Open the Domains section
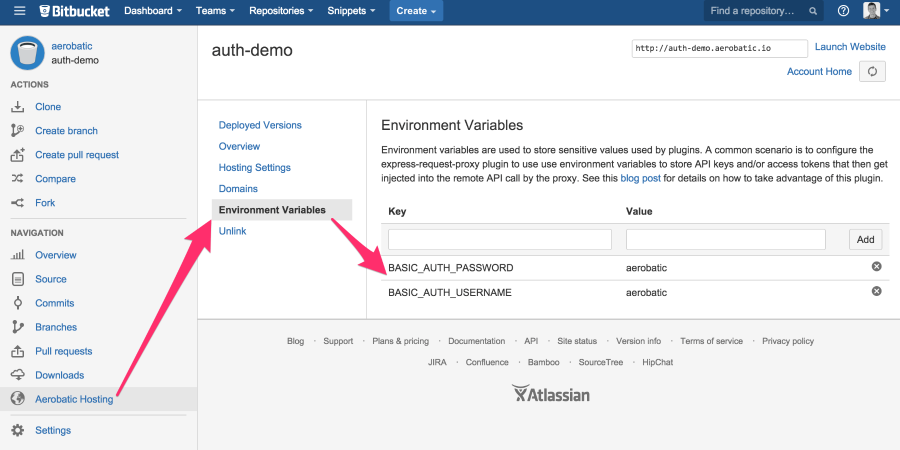The width and height of the screenshot is (900, 450). 238,189
